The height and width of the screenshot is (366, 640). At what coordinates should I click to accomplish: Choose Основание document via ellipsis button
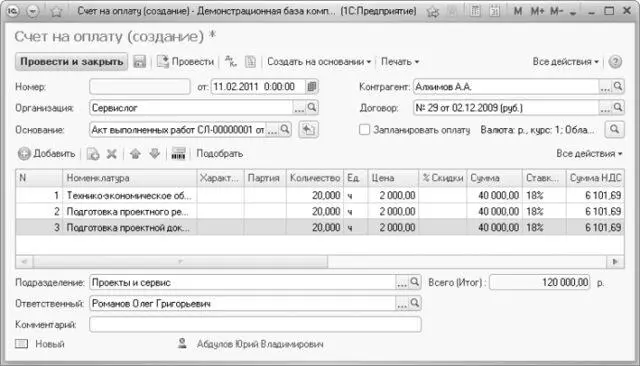pyautogui.click(x=272, y=130)
